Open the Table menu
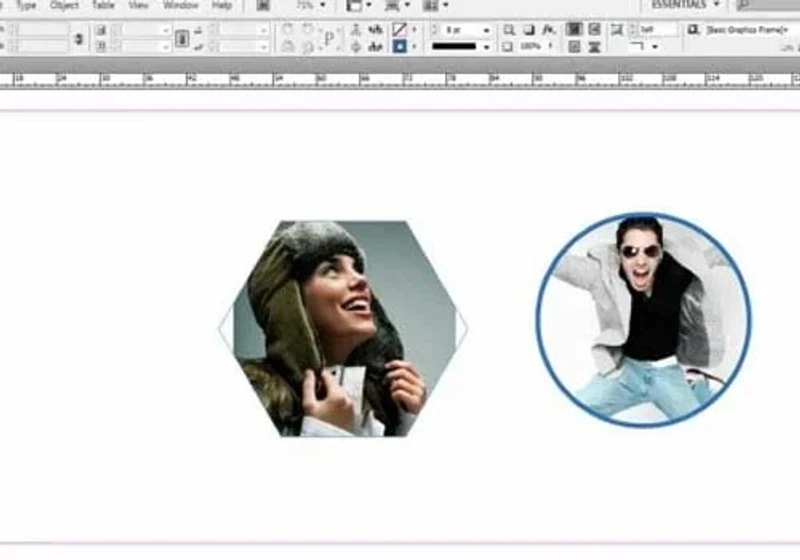Viewport: 800px width, 560px height. pos(103,5)
